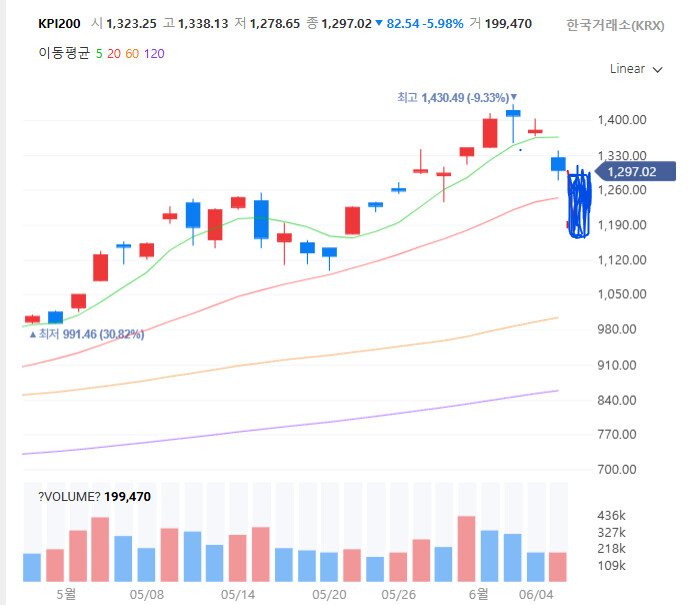The image size is (695, 605).
Task: Click the ?VOLUME? 199,470 label
Action: point(94,497)
